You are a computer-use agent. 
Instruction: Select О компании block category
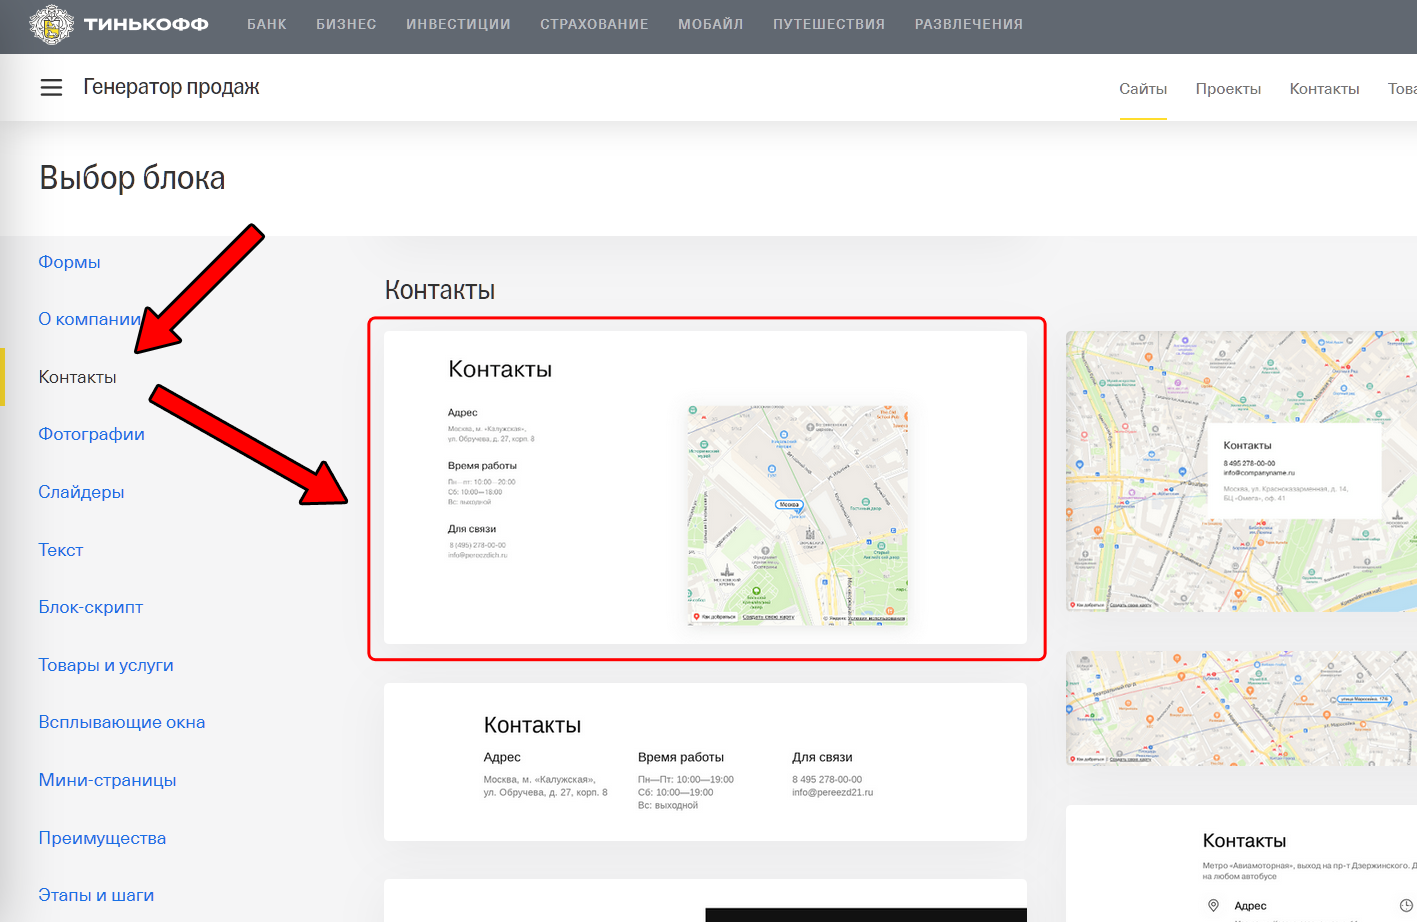[x=88, y=319]
